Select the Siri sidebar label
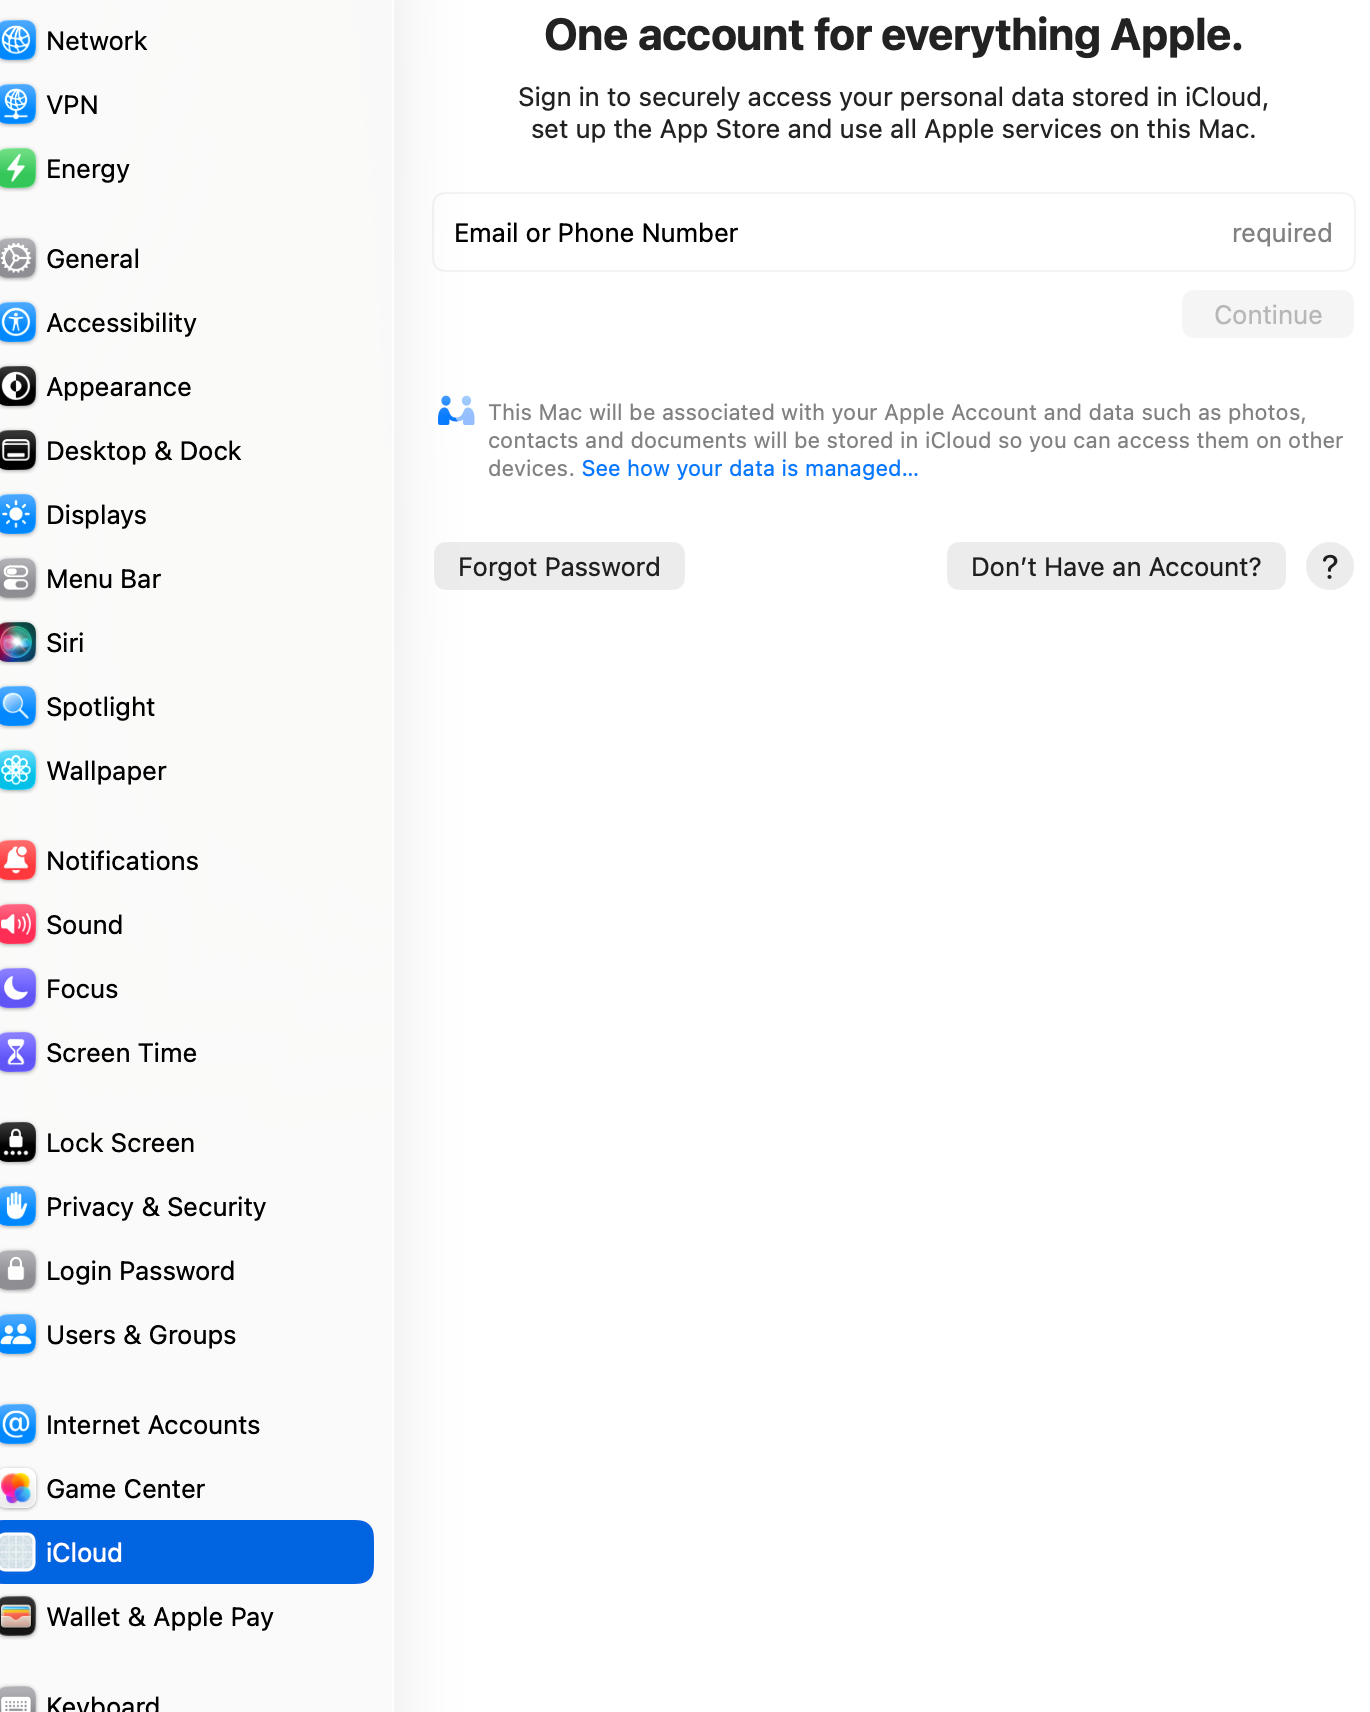This screenshot has height=1712, width=1370. point(65,642)
